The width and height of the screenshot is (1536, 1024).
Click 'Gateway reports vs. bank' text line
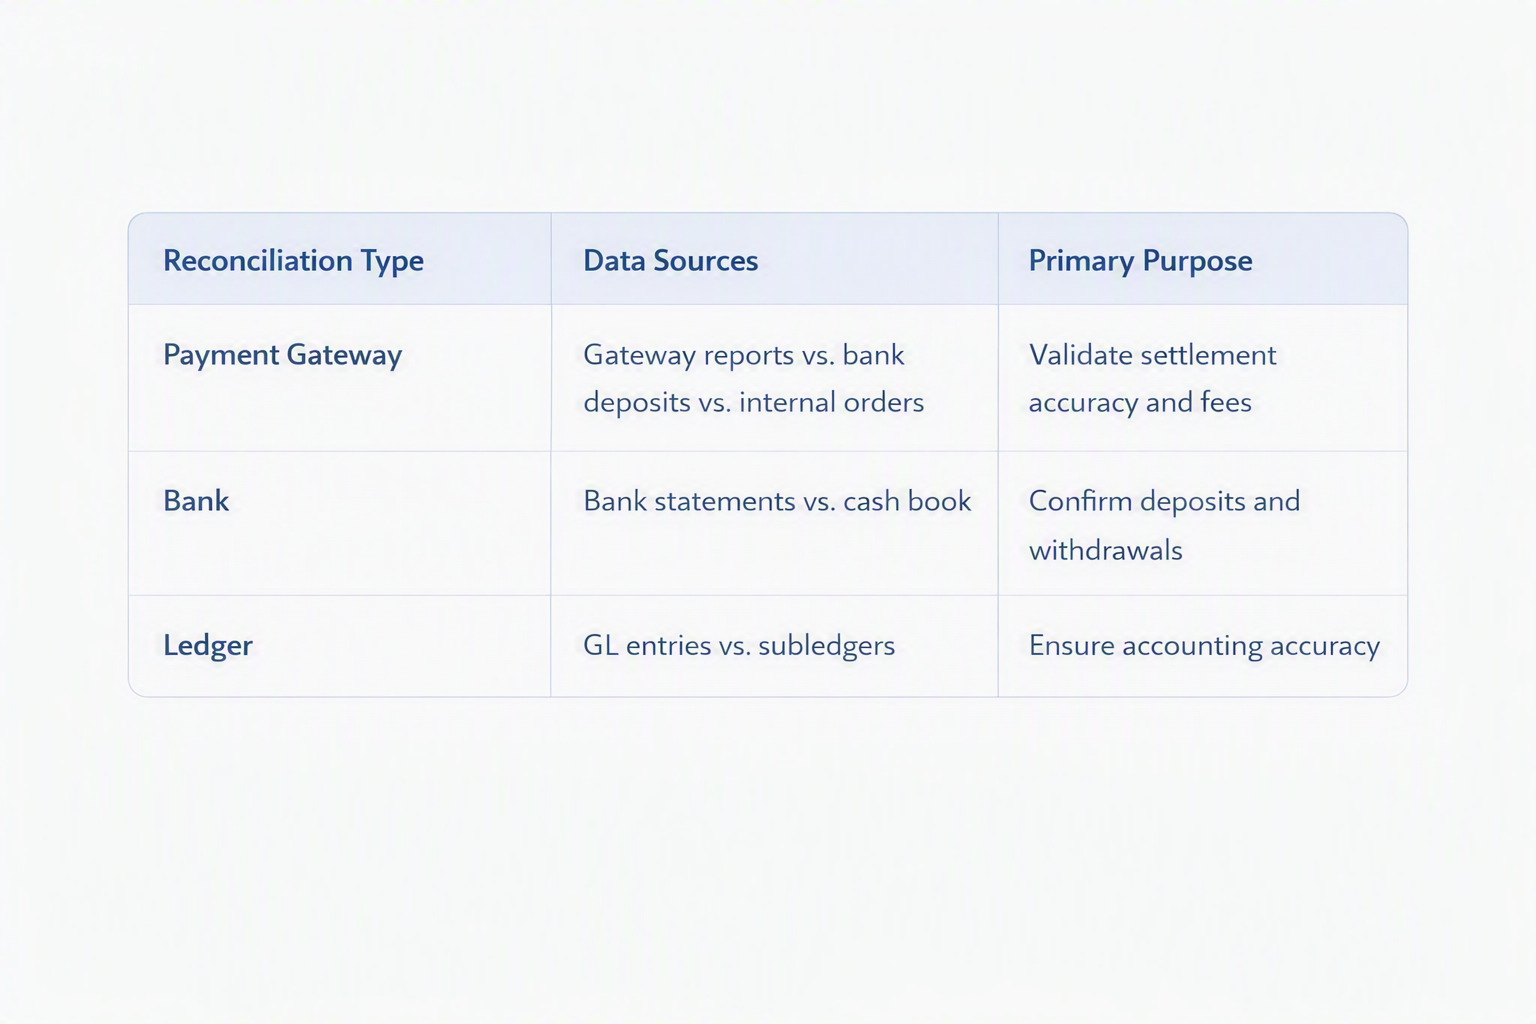pyautogui.click(x=743, y=355)
